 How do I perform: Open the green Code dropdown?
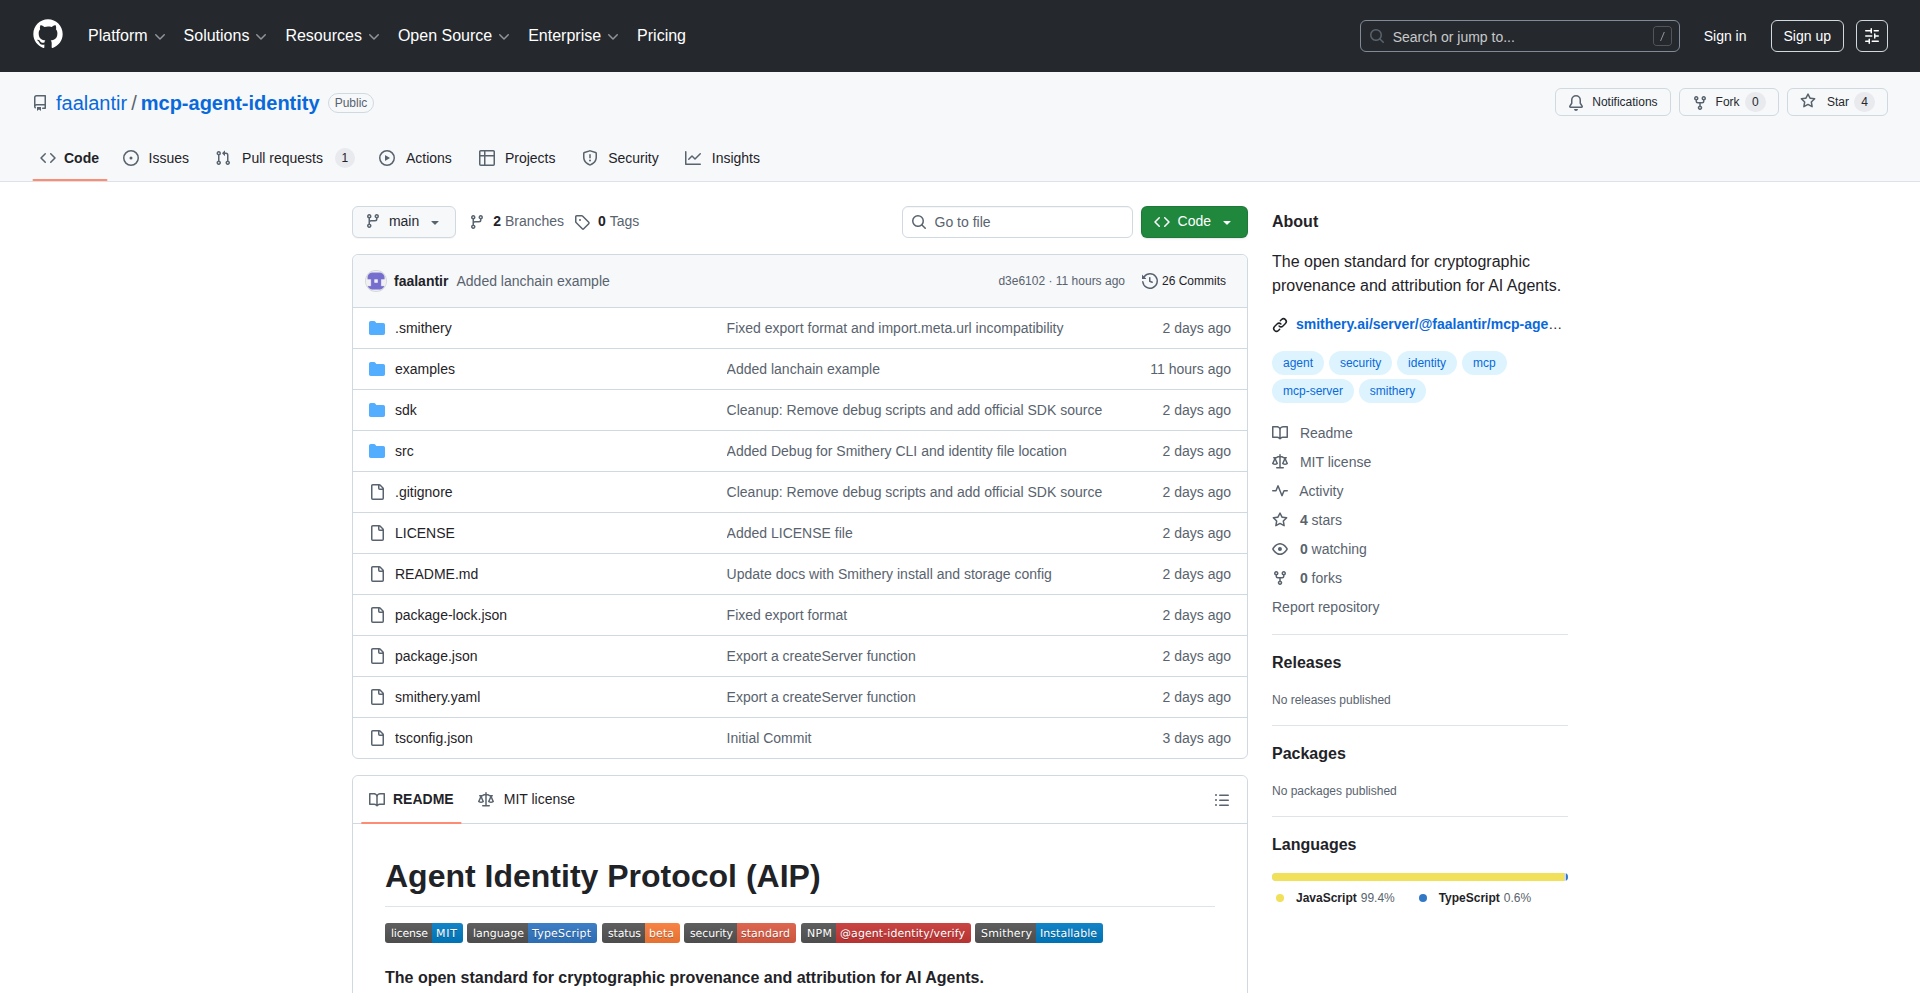[1193, 222]
